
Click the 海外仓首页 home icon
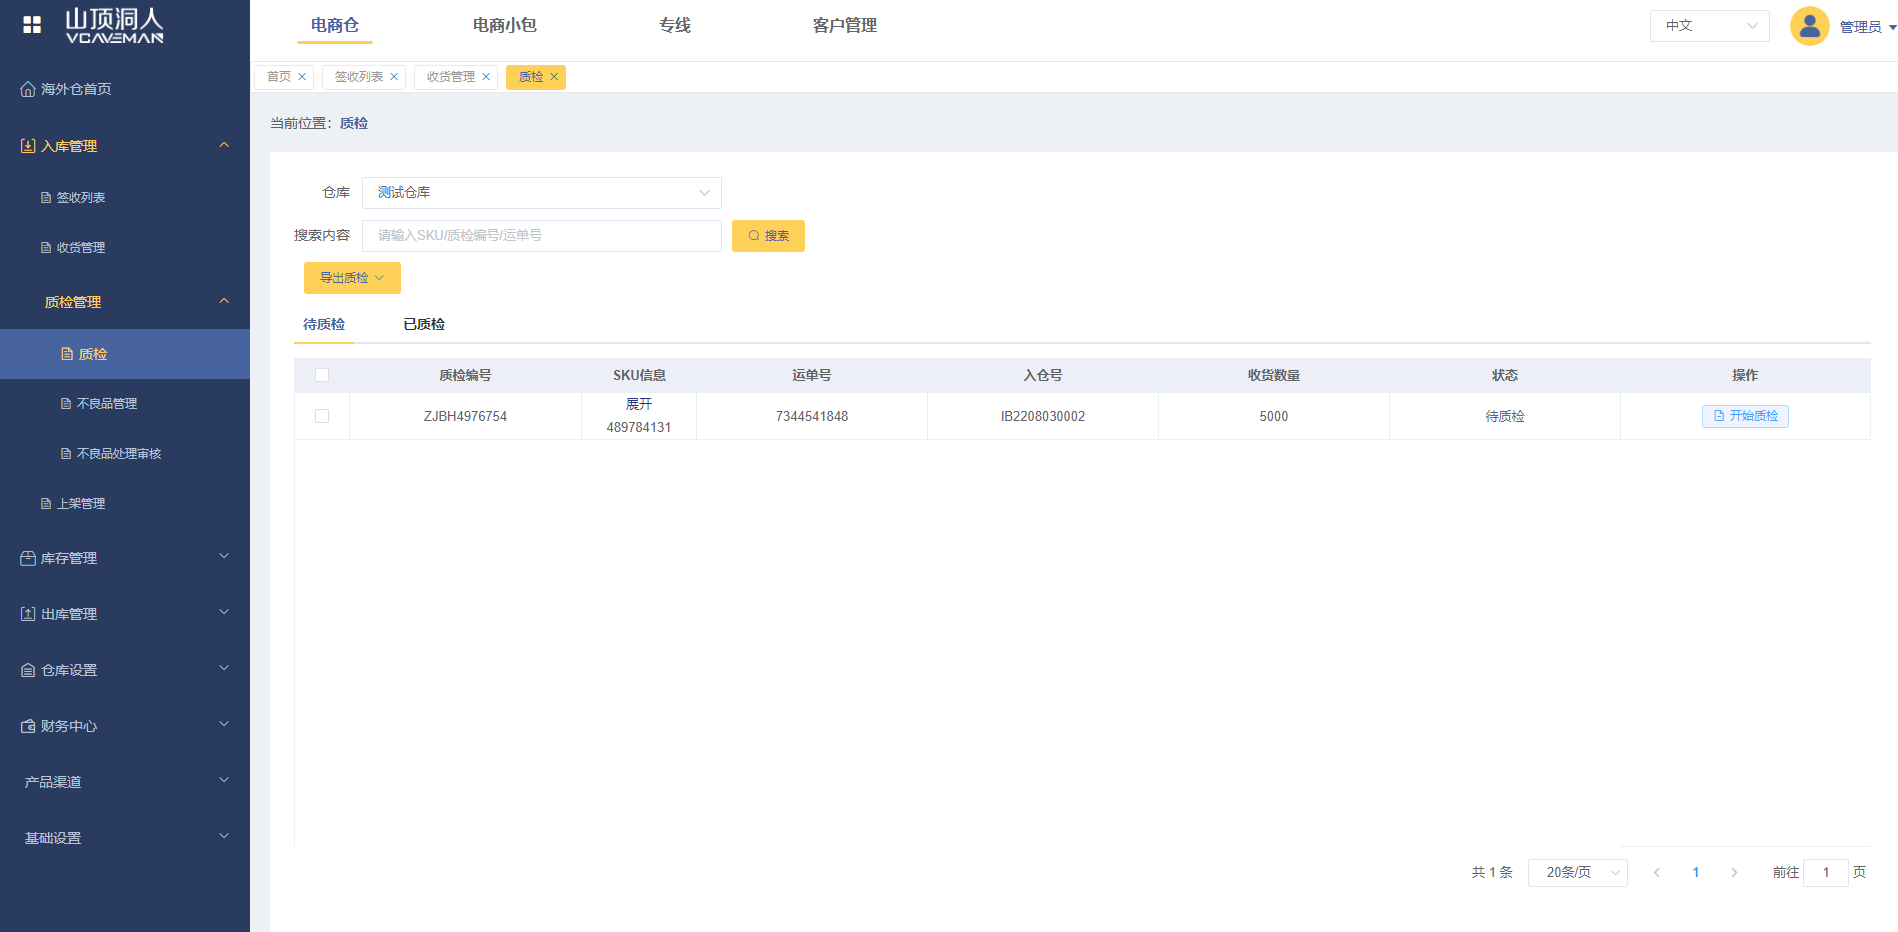pyautogui.click(x=28, y=89)
